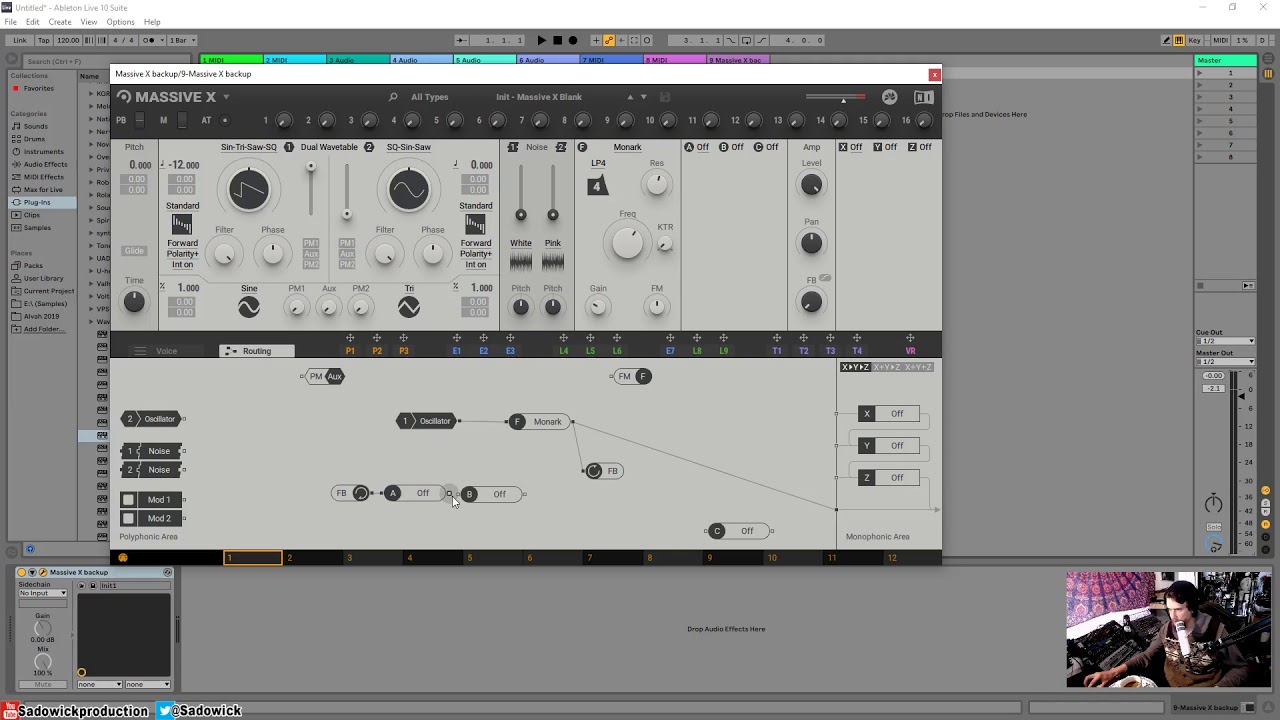Click Ableton Play button
Image resolution: width=1280 pixels, height=720 pixels.
coord(541,40)
